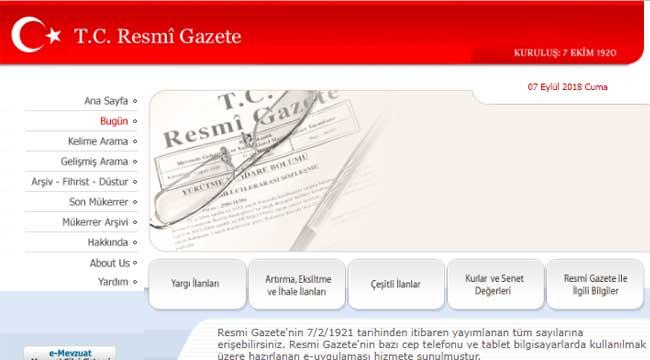This screenshot has height=360, width=650.
Task: Click Resmî Gazete ile İlgili Bilgiler
Action: (595, 284)
